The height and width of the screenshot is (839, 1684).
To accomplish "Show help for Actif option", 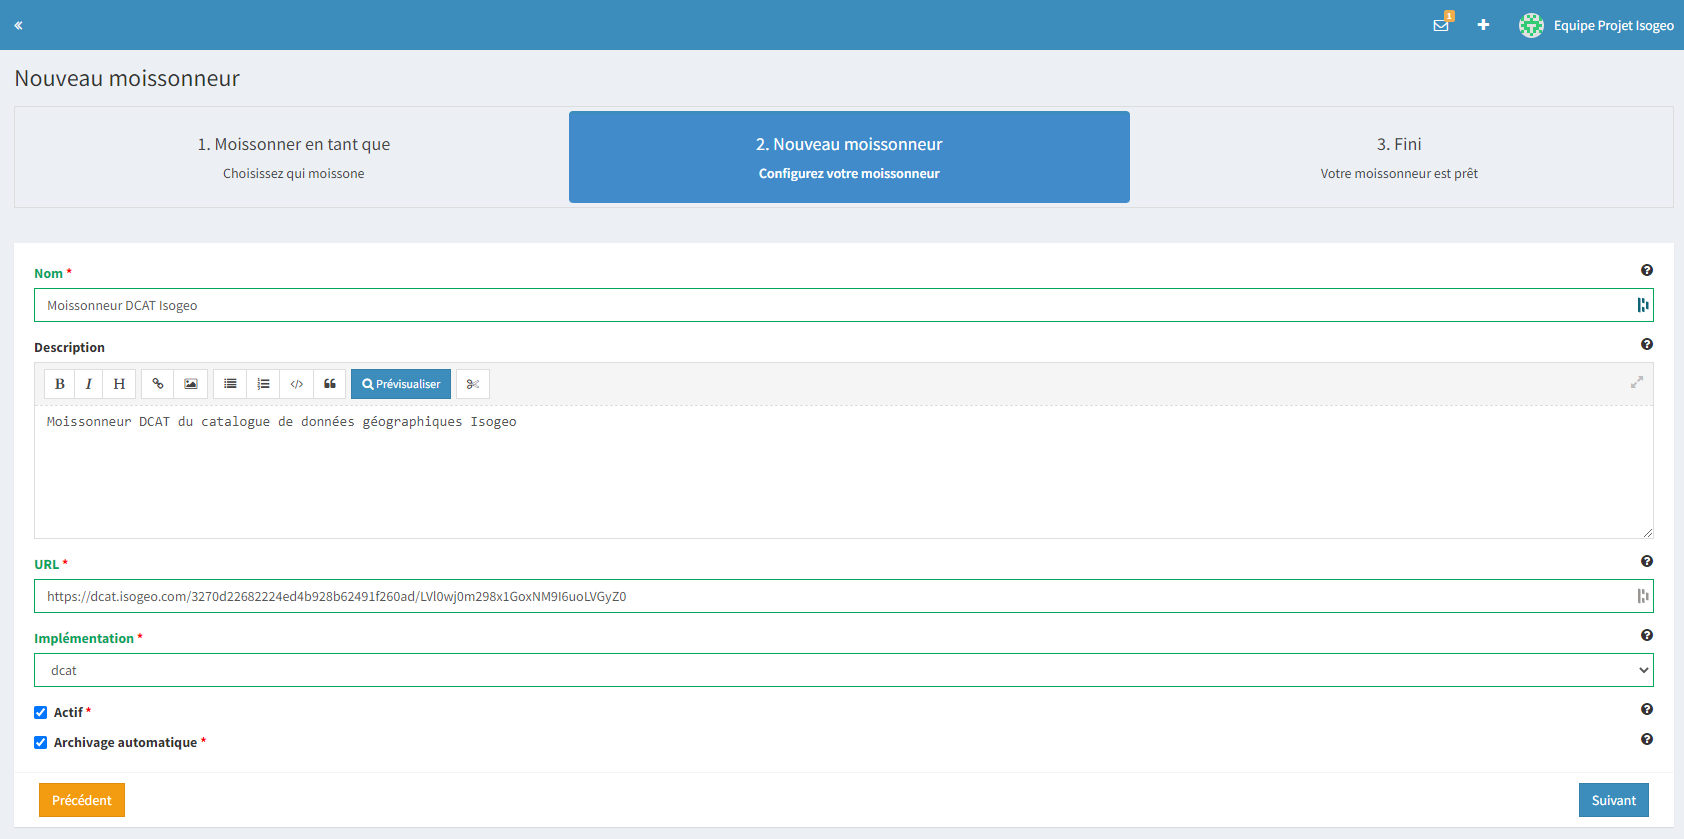I will coord(1647,709).
